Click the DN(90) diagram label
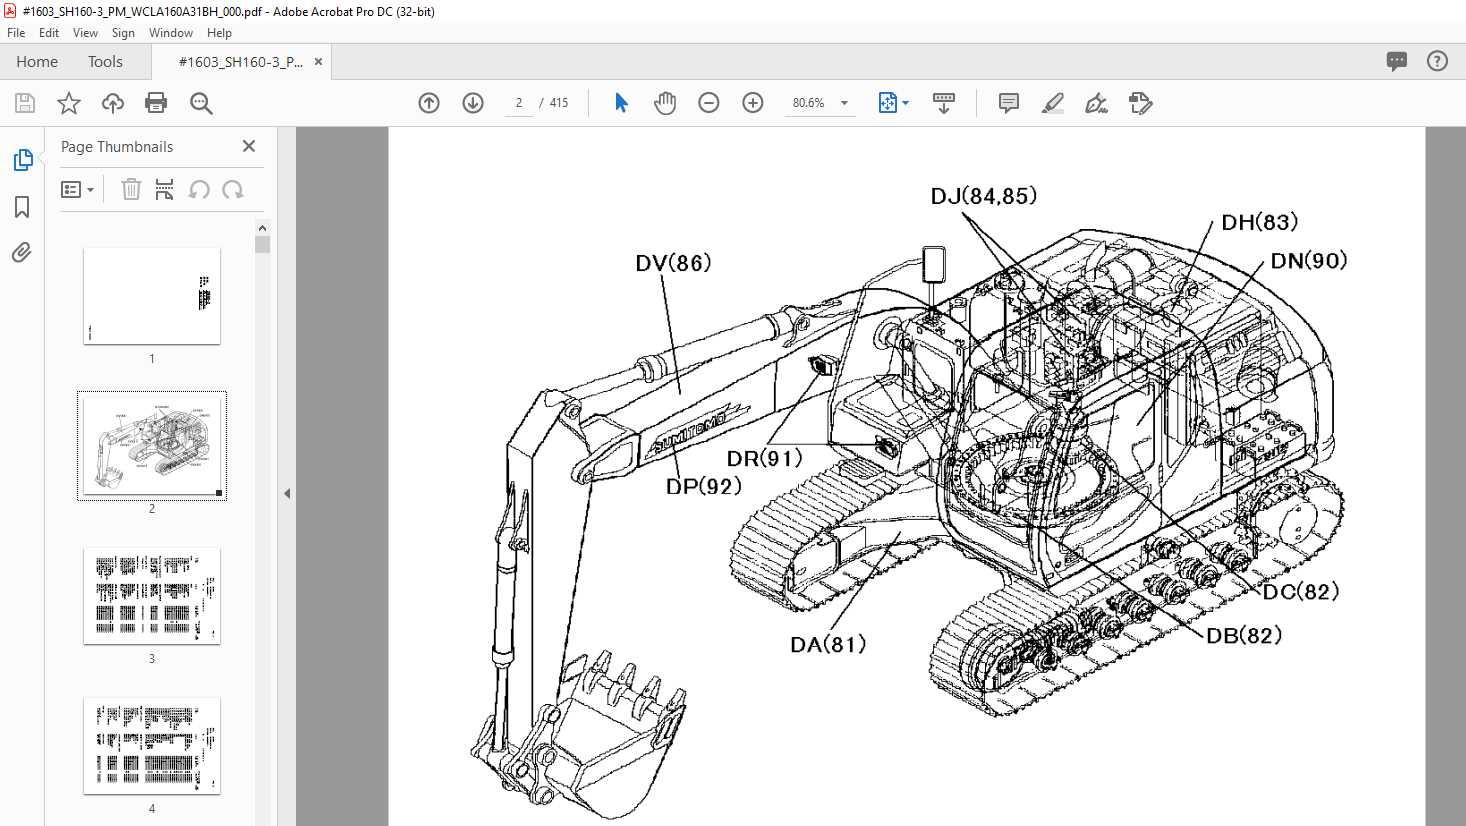1466x826 pixels. pos(1309,260)
